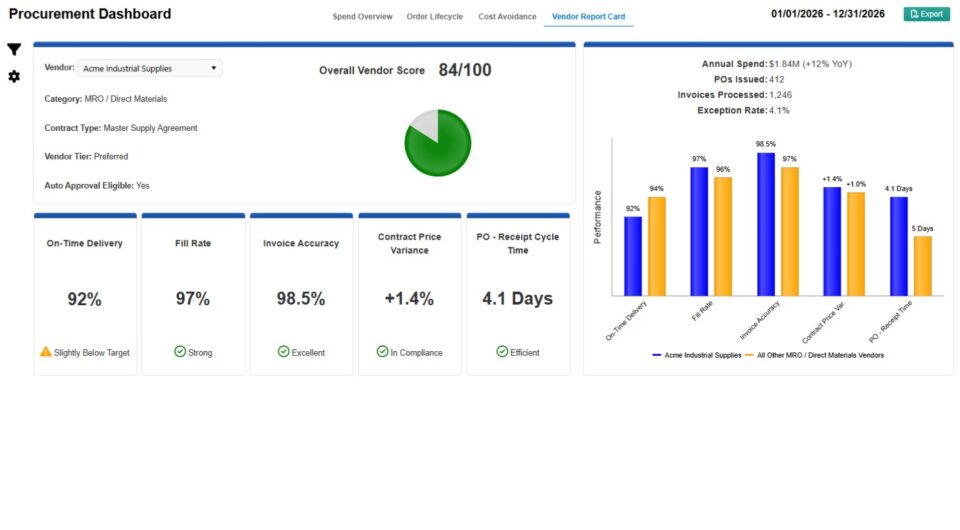Viewport: 960px width, 530px height.
Task: Open the Order Lifecycle tab
Action: click(434, 17)
